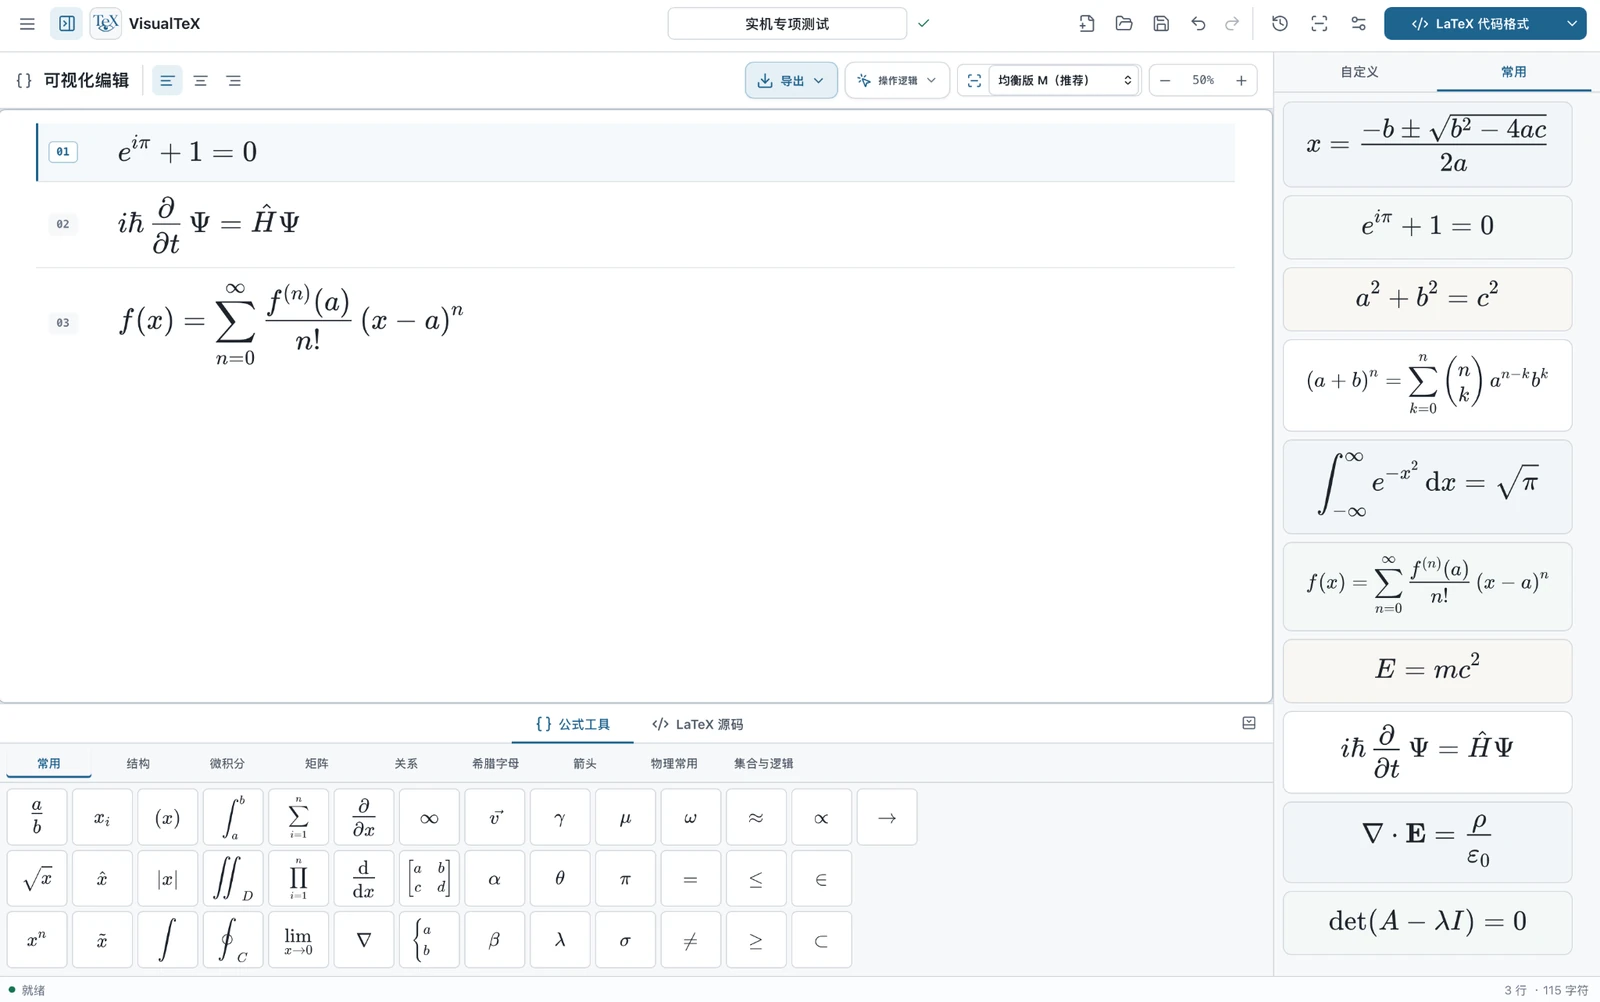1600x1002 pixels.
Task: Switch to the LaTeX 源码 tab
Action: [x=697, y=724]
